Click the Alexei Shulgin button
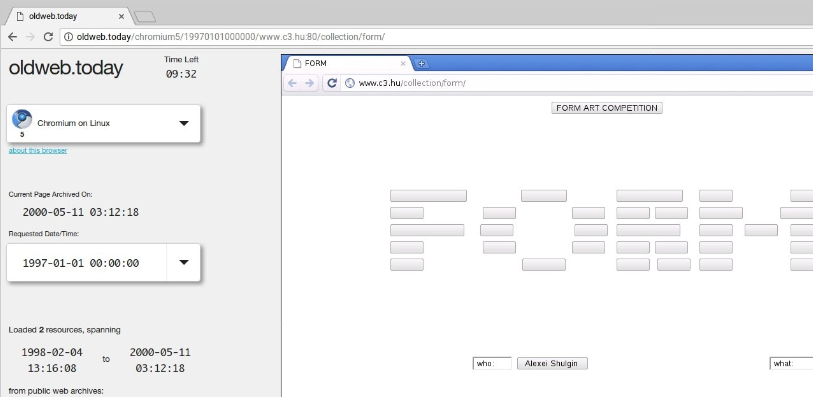The height and width of the screenshot is (397, 813). click(552, 363)
